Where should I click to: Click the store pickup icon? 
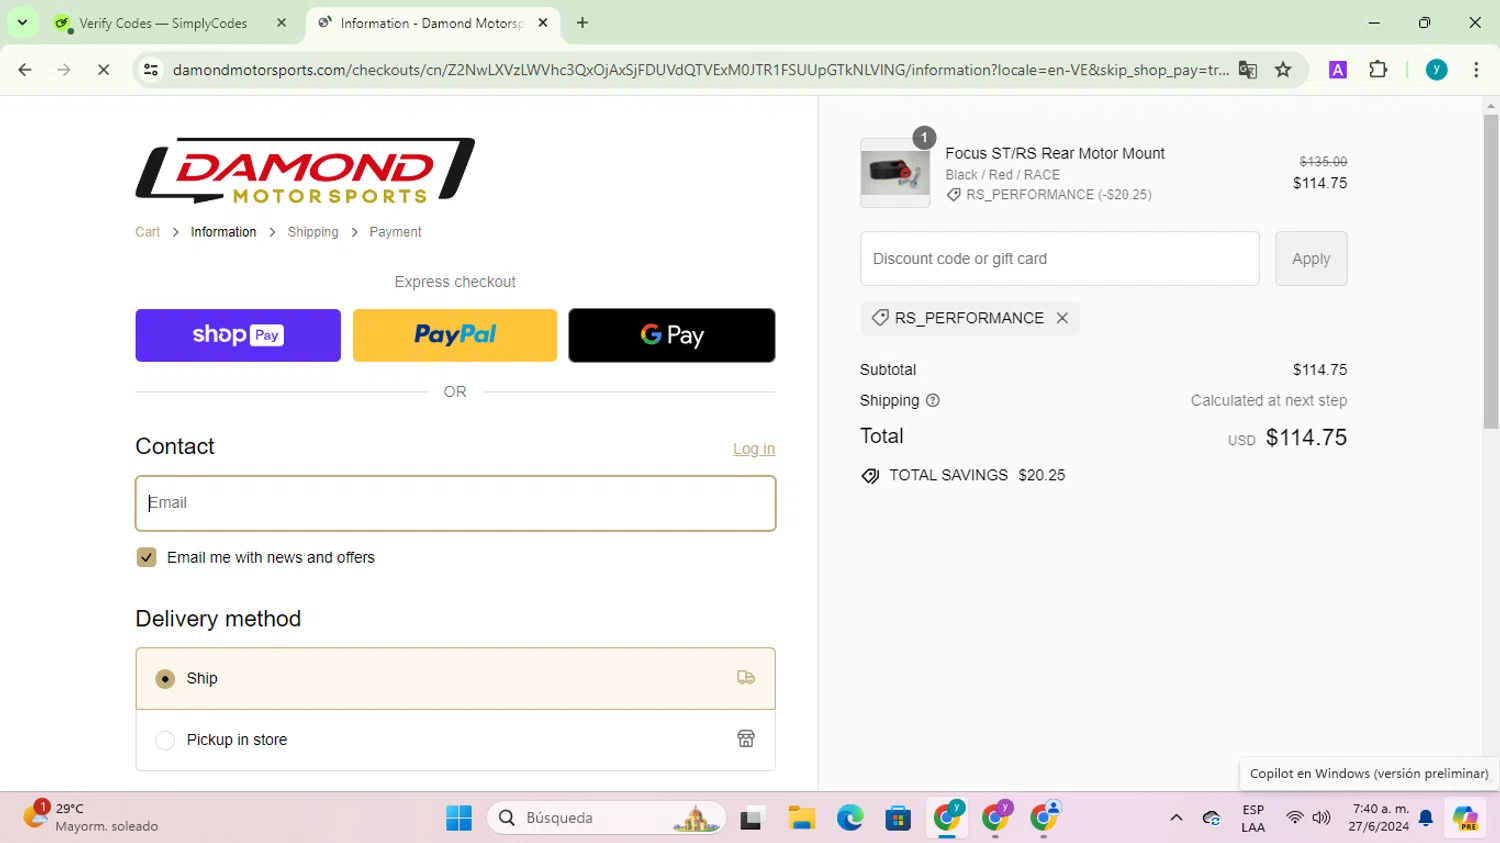click(746, 739)
